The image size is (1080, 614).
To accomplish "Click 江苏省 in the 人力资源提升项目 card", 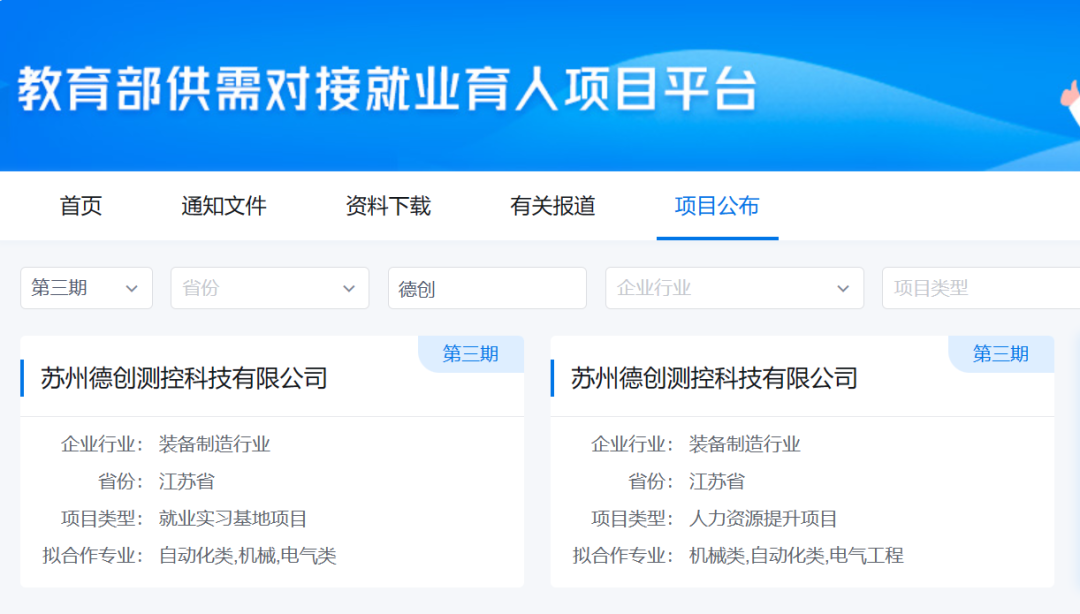I will (x=717, y=481).
